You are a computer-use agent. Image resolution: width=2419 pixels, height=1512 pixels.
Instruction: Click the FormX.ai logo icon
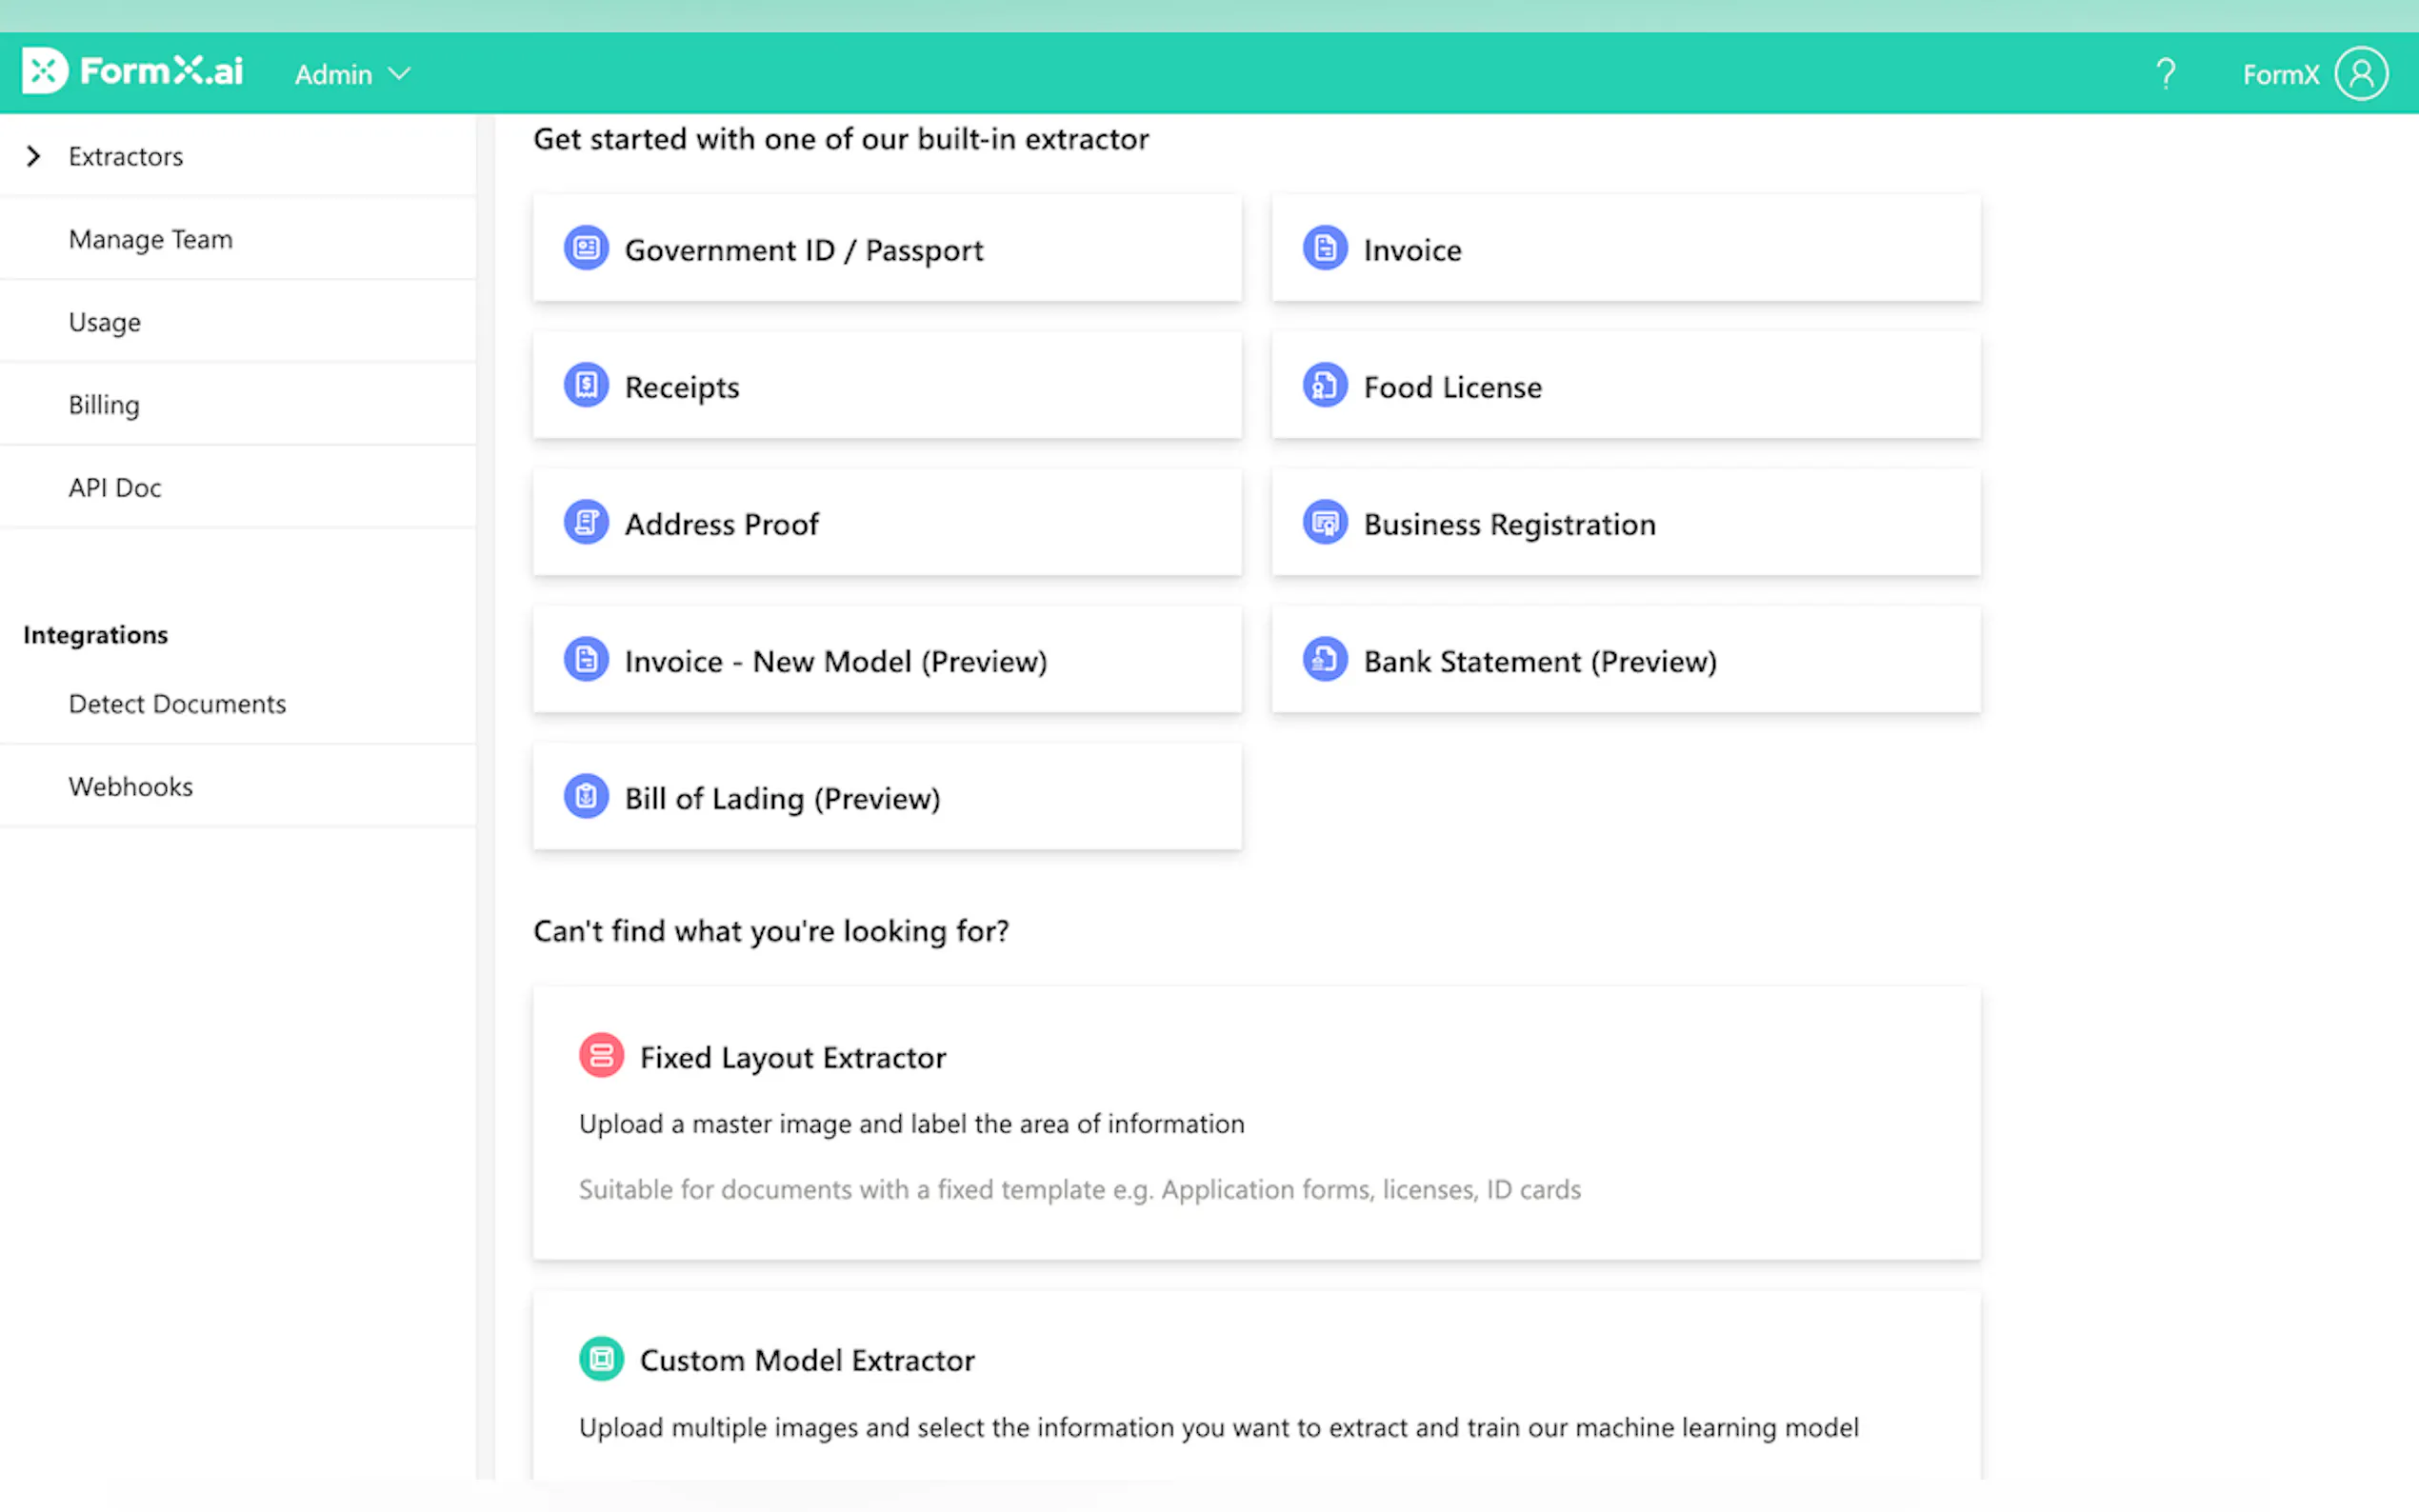45,71
